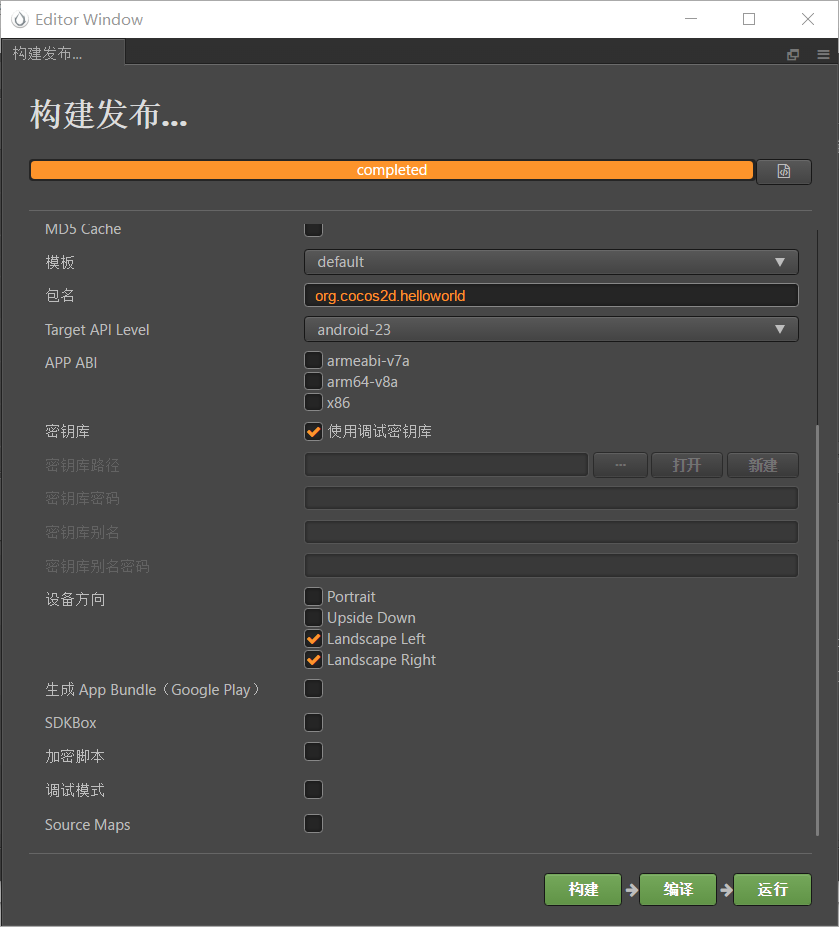The width and height of the screenshot is (839, 927).
Task: Disable Landscape Right orientation
Action: click(313, 660)
